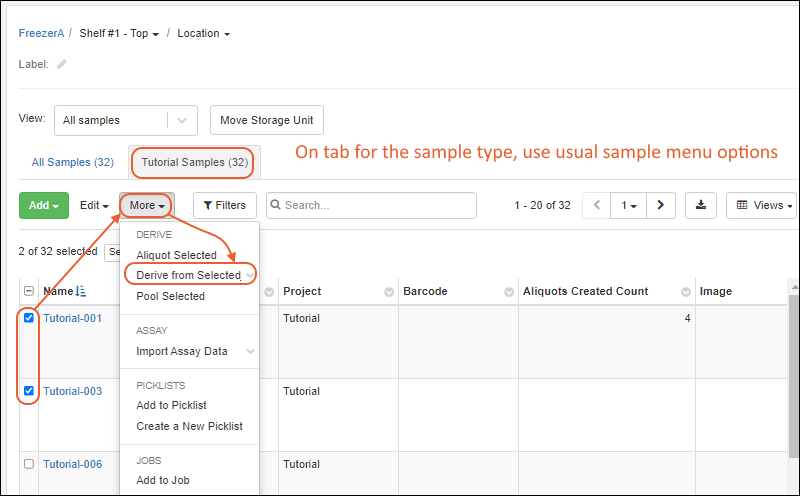The height and width of the screenshot is (496, 800).
Task: Switch to the All Samples (32) tab
Action: pyautogui.click(x=72, y=162)
